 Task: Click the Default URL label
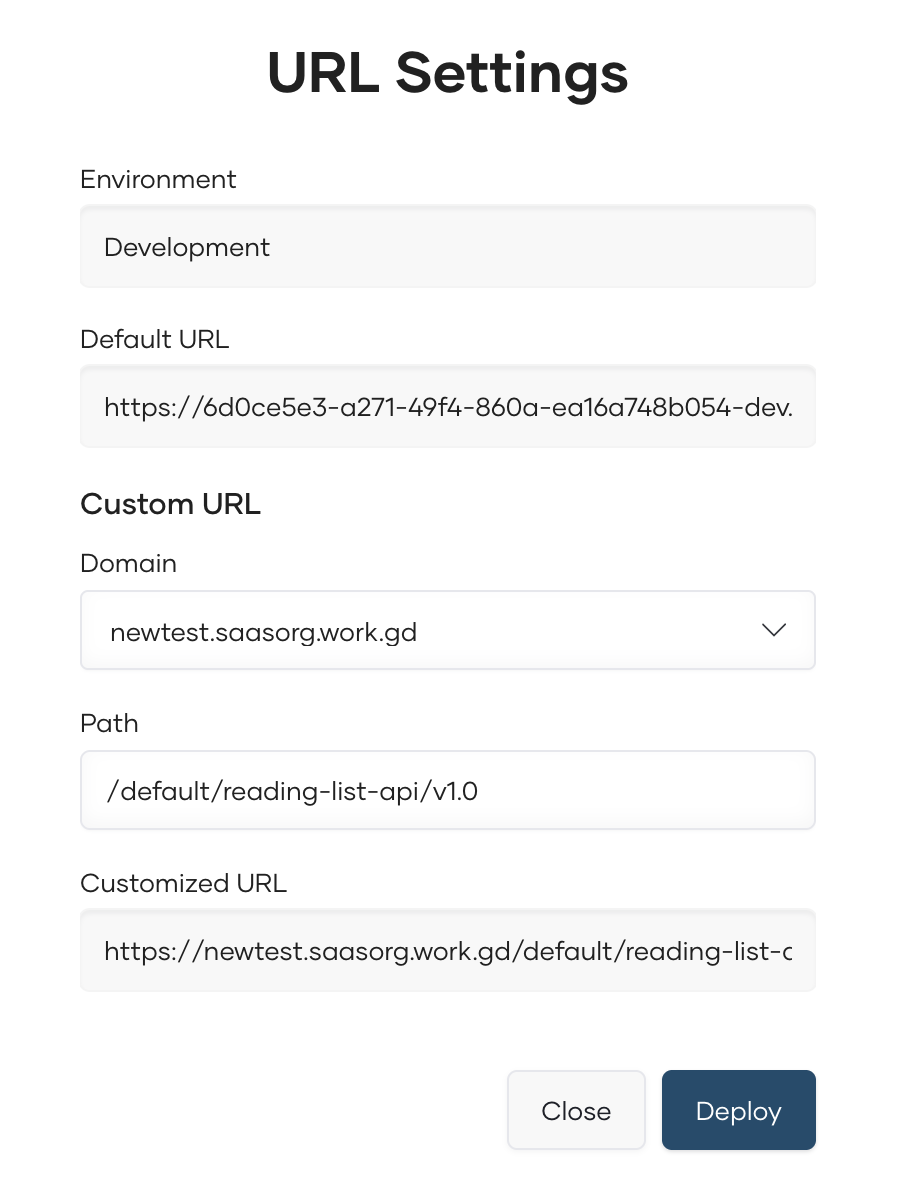154,340
